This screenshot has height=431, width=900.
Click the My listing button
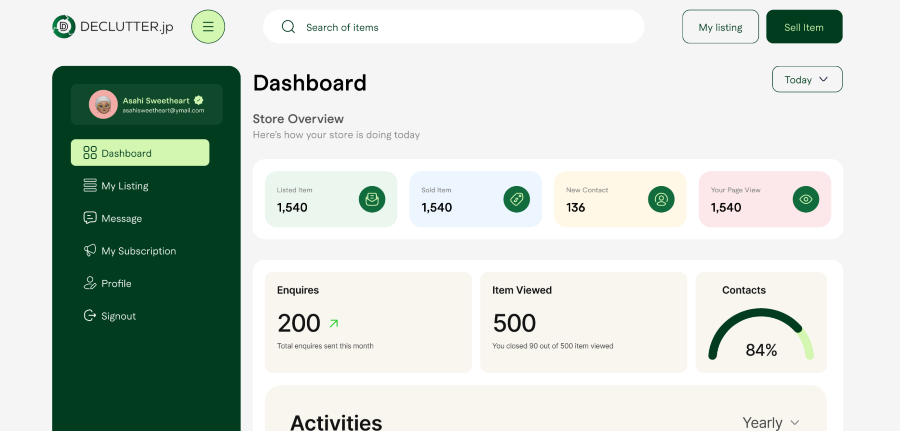click(720, 26)
